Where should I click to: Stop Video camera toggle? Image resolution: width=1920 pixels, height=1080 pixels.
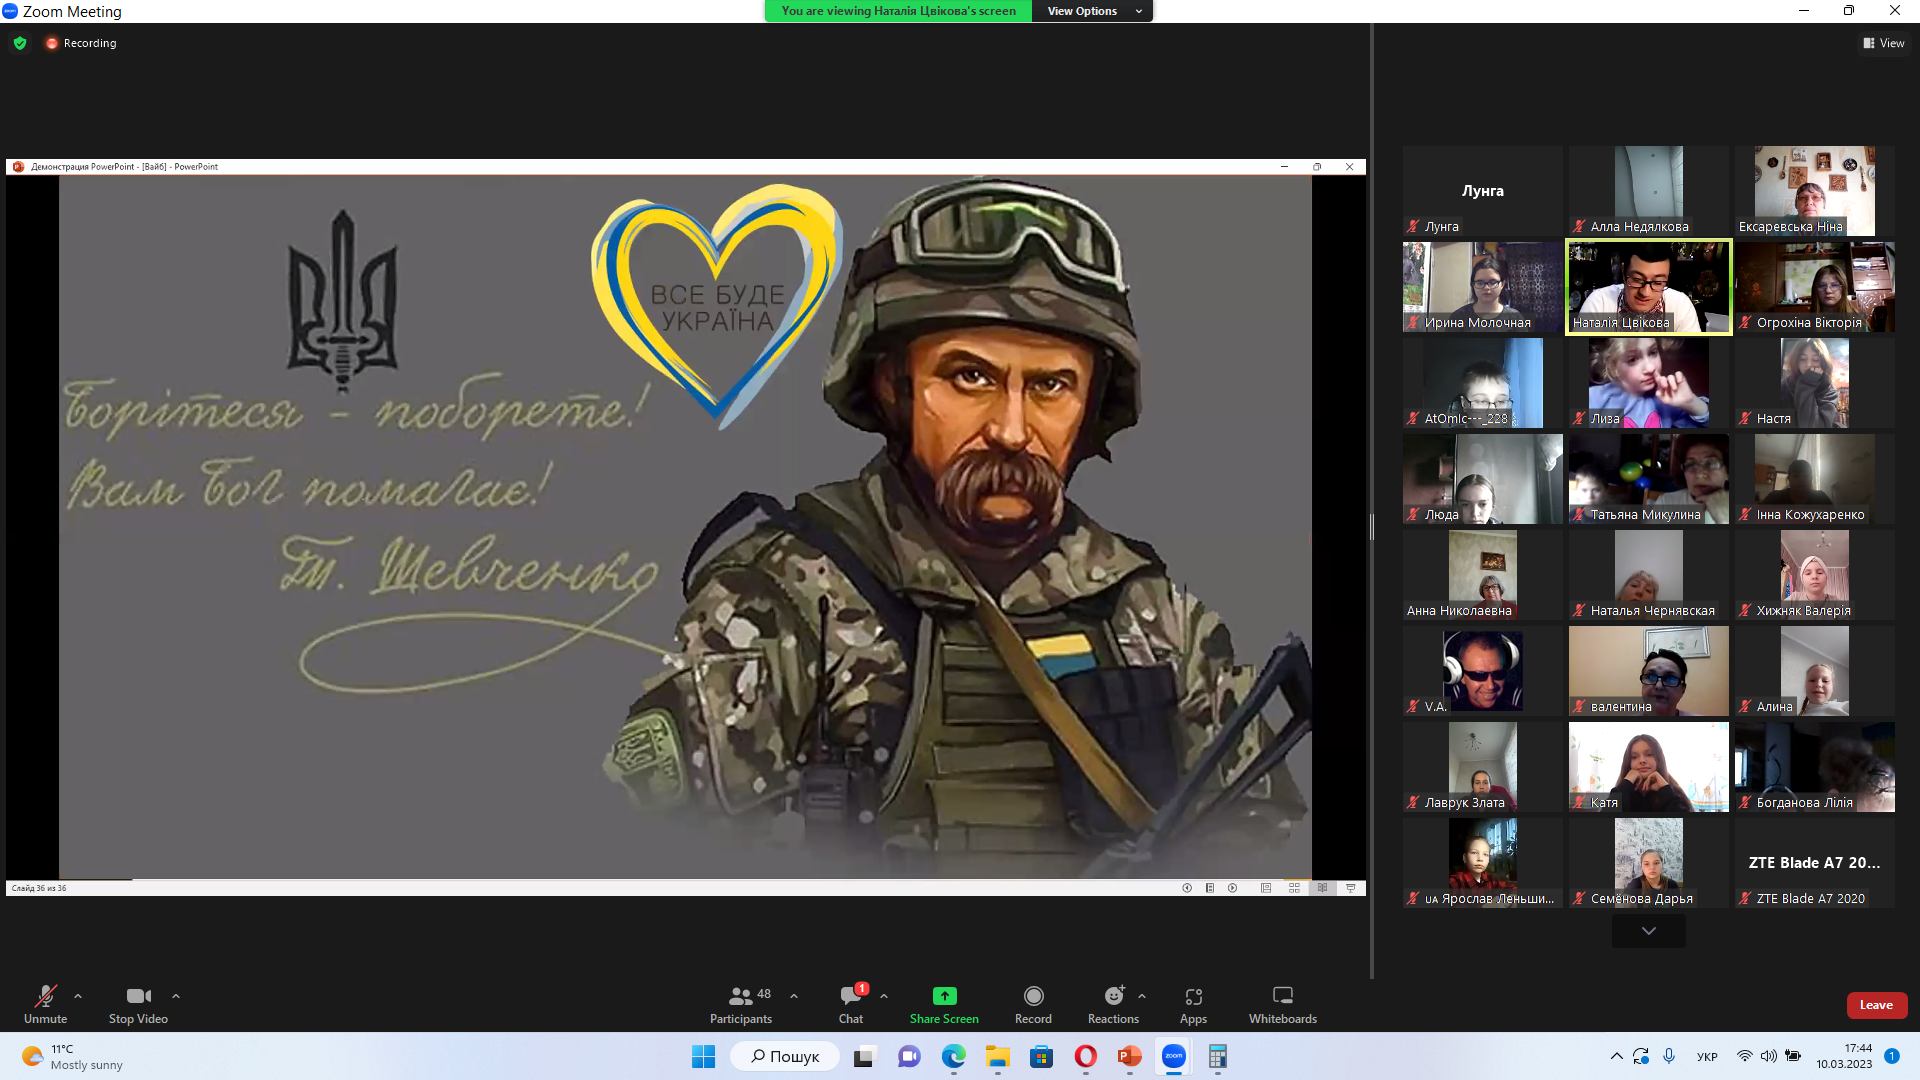pyautogui.click(x=138, y=1004)
